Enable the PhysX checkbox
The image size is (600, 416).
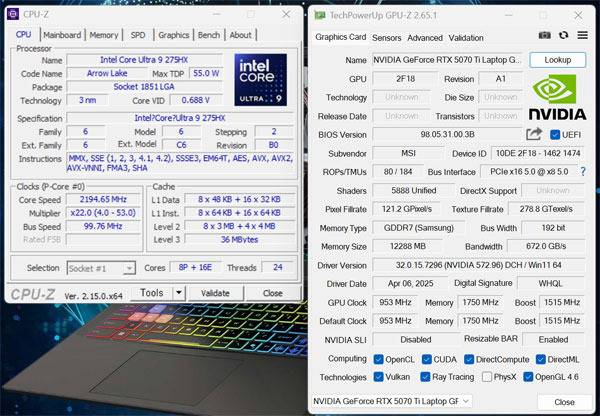pyautogui.click(x=488, y=377)
